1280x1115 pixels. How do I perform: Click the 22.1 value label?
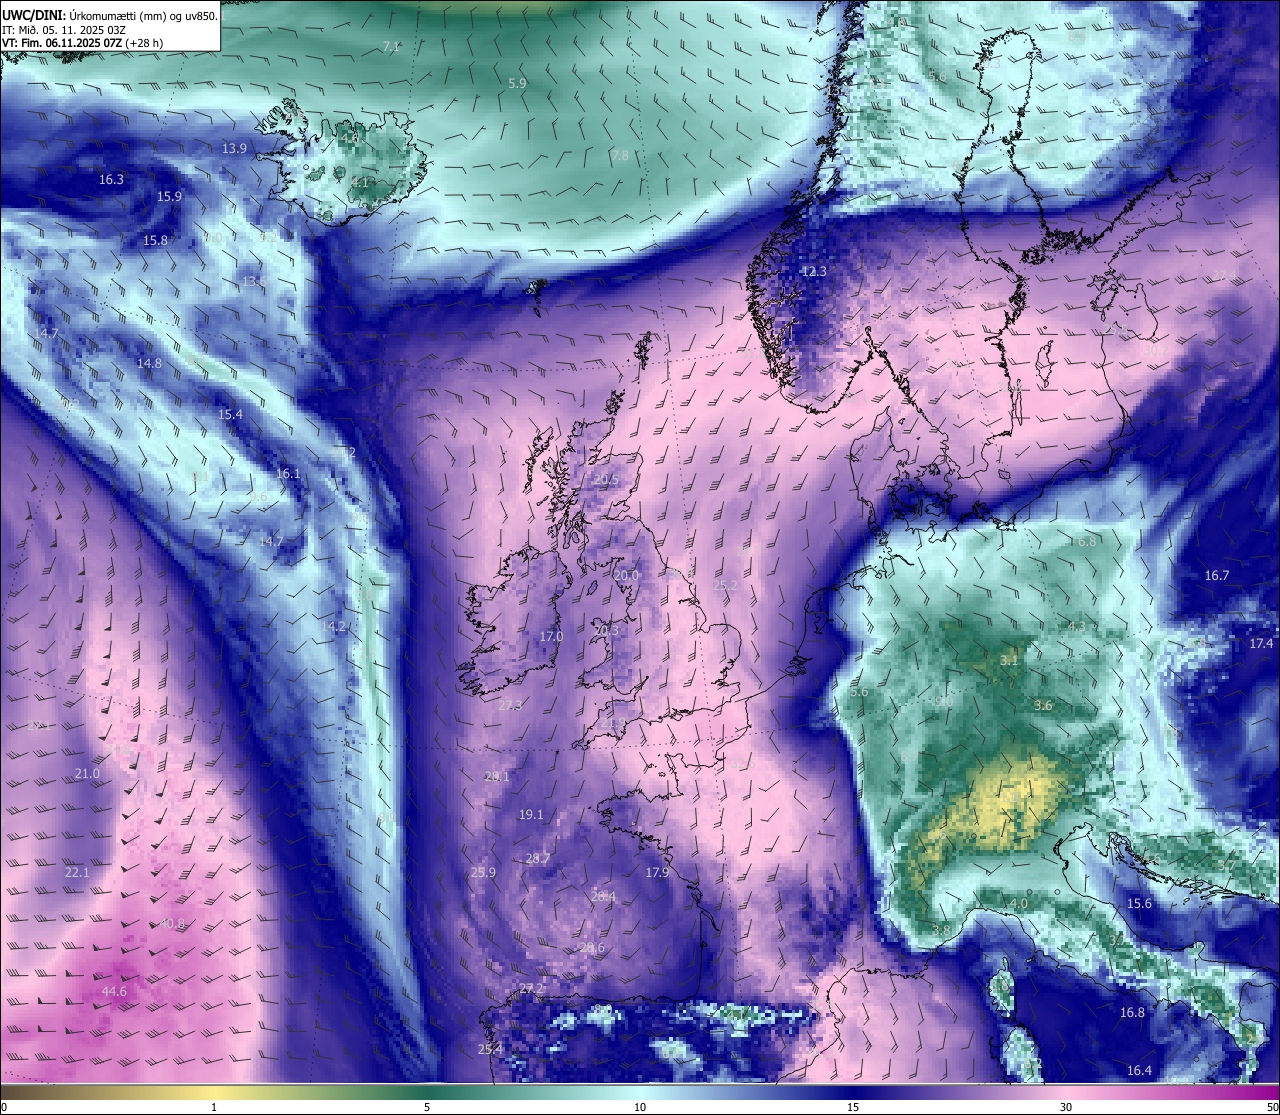[77, 873]
